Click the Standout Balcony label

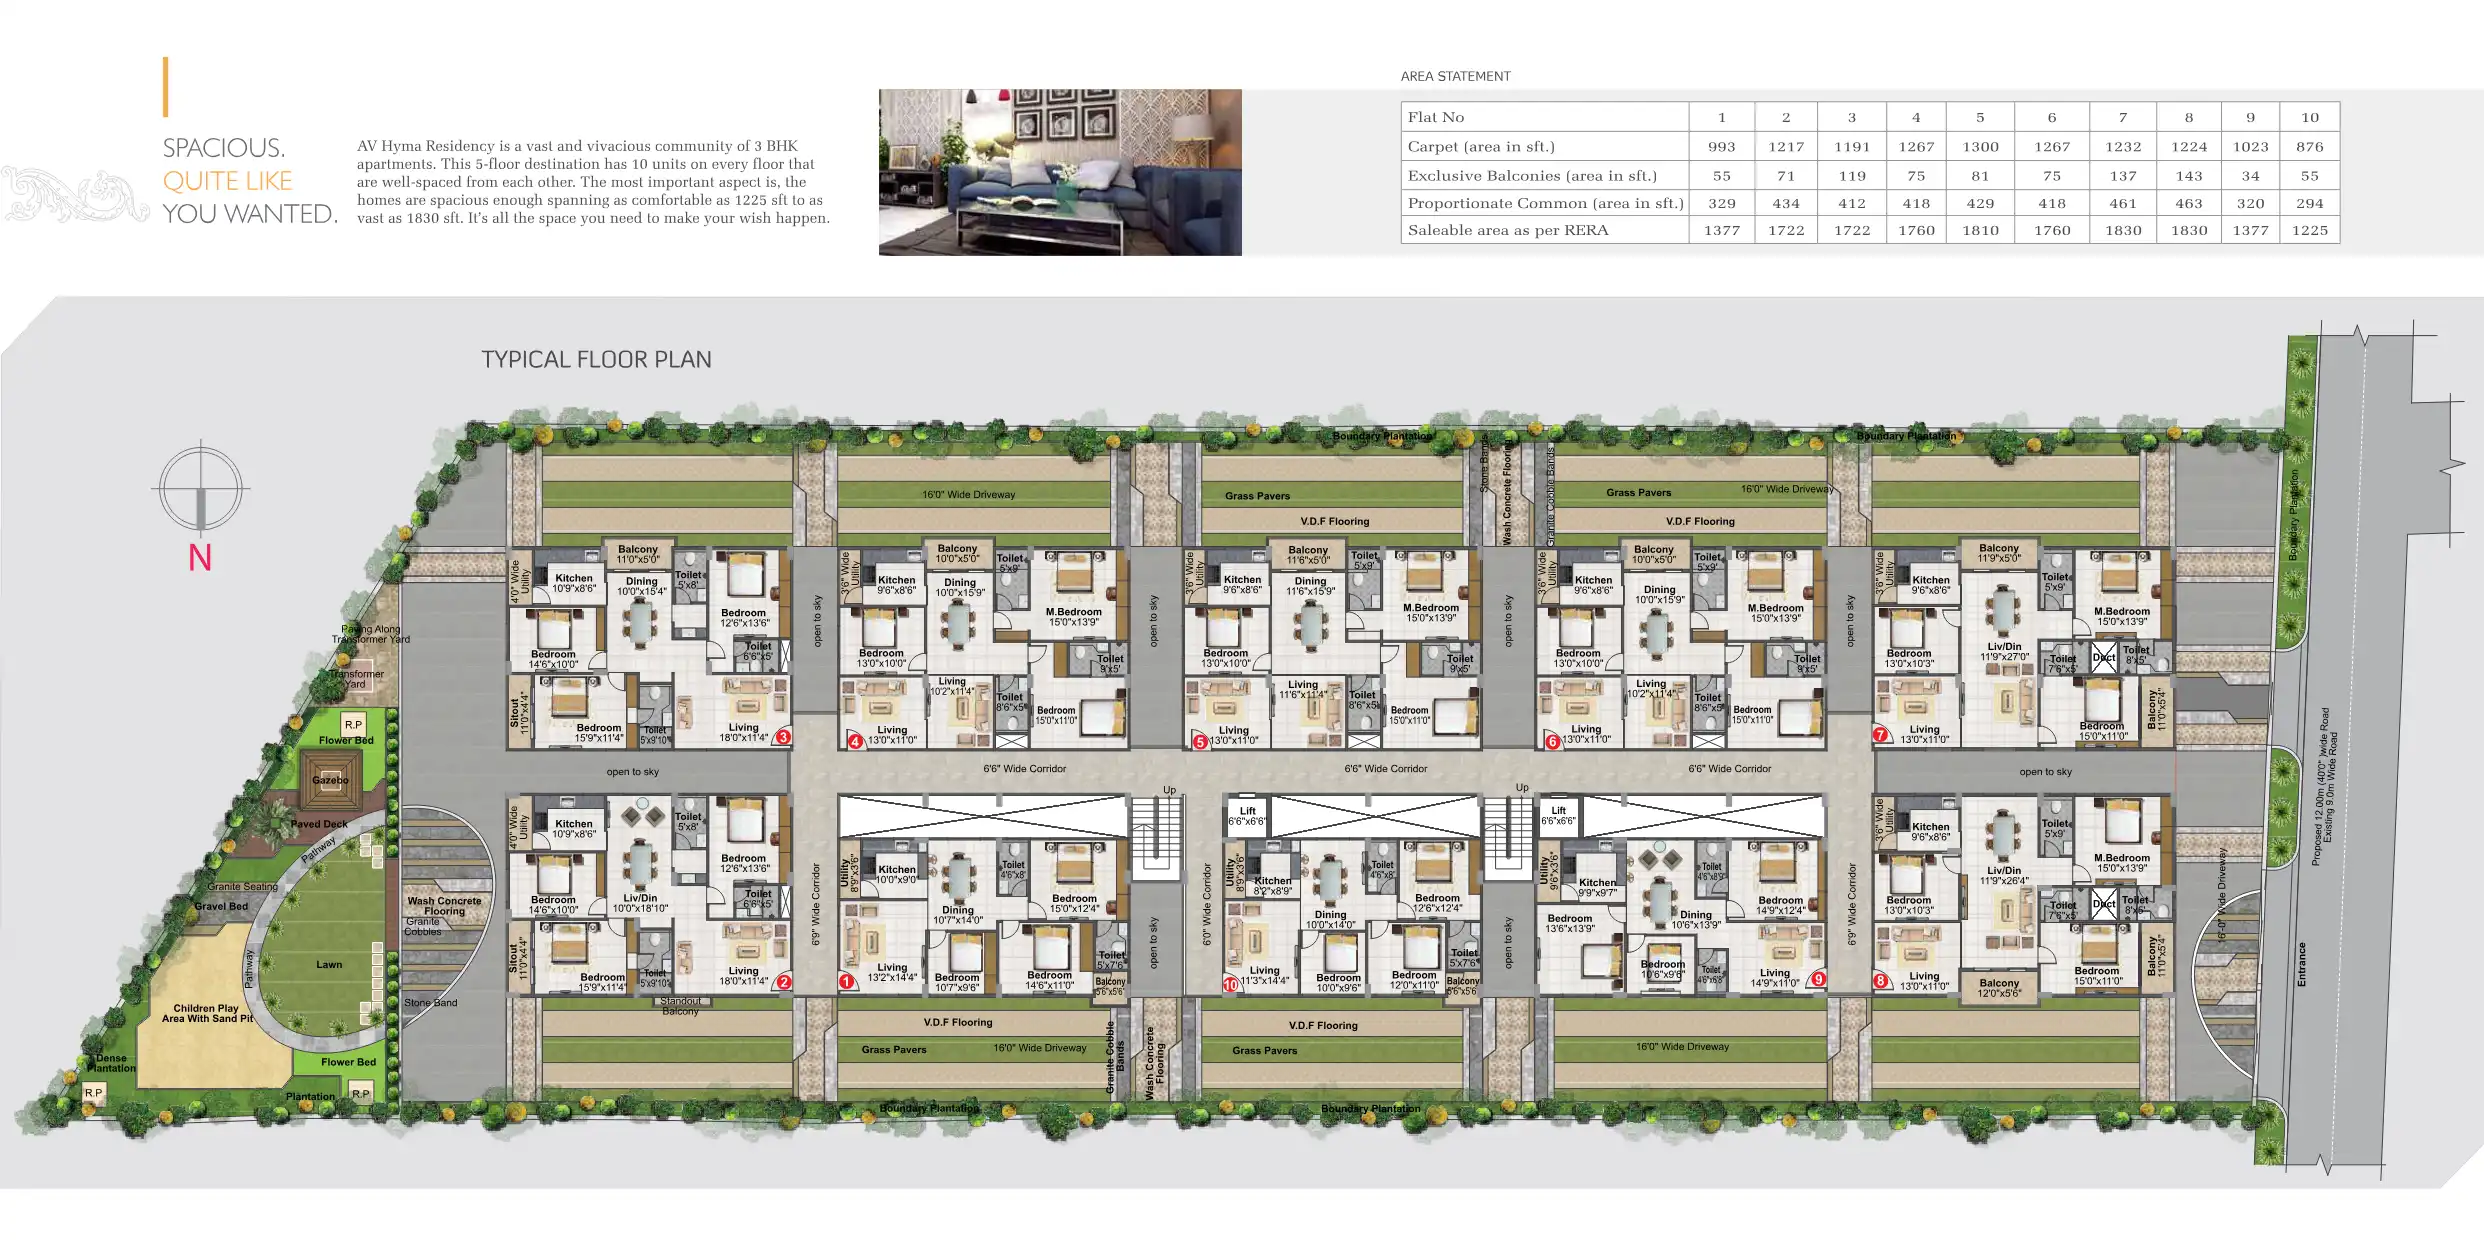[x=681, y=1006]
